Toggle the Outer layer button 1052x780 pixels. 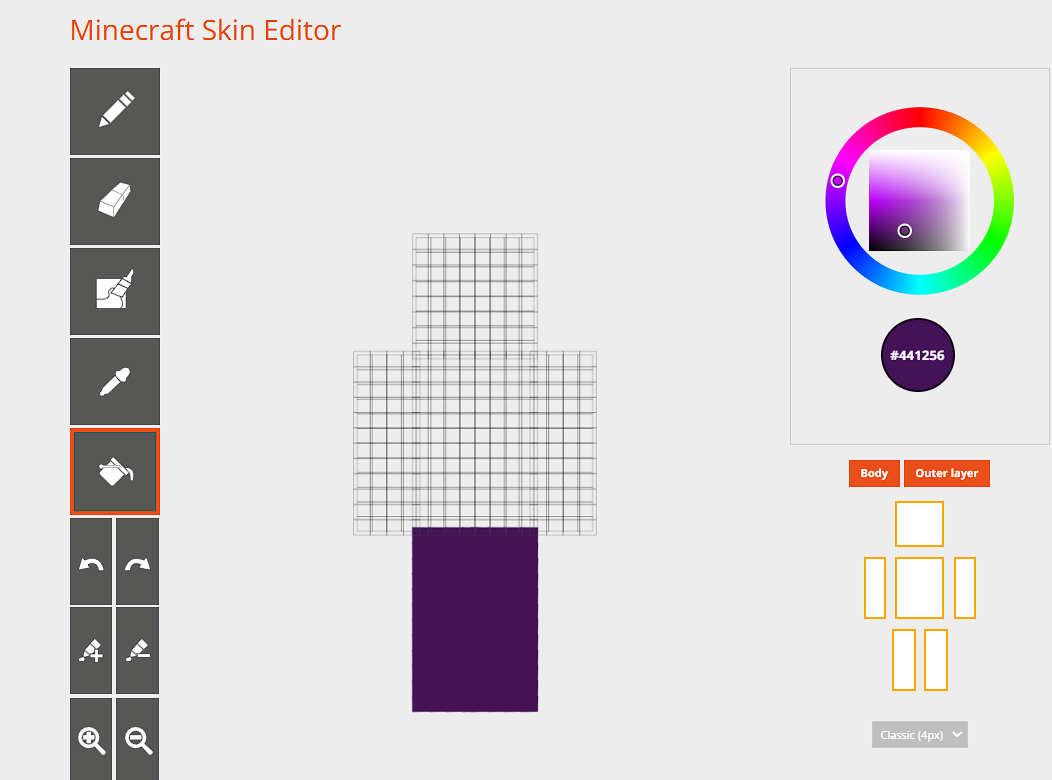point(947,473)
